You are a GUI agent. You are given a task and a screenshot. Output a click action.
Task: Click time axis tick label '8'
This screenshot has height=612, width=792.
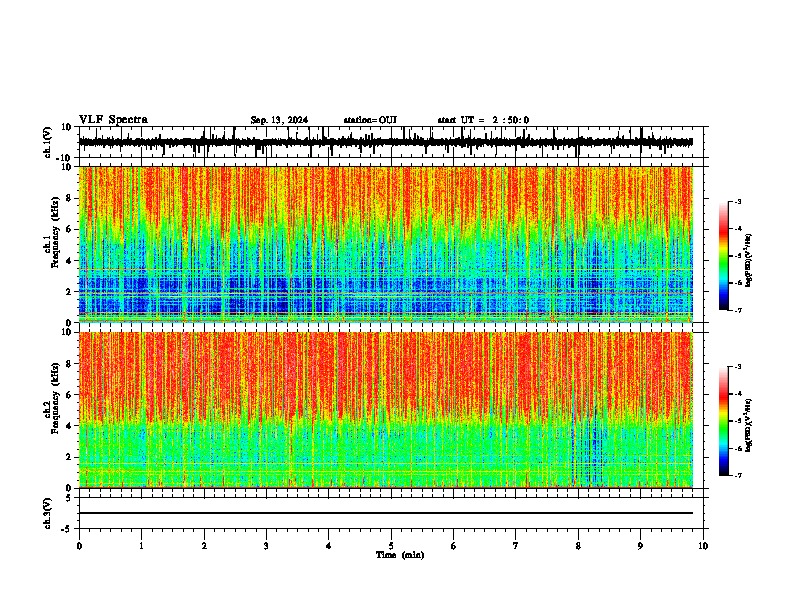(x=578, y=546)
